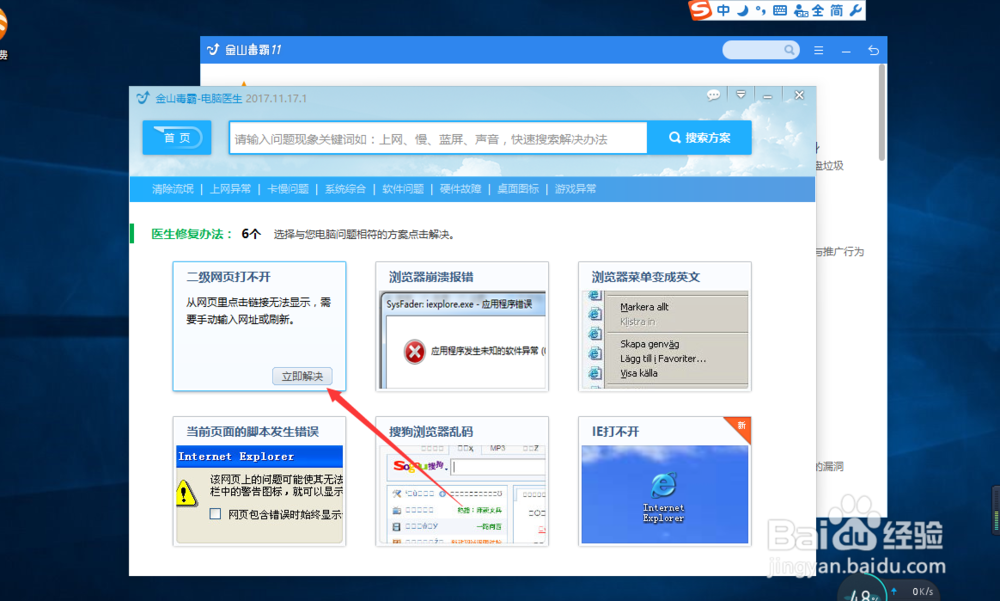Select the 二级网页打不开 card title
Viewport: 1000px width, 601px height.
coord(228,277)
